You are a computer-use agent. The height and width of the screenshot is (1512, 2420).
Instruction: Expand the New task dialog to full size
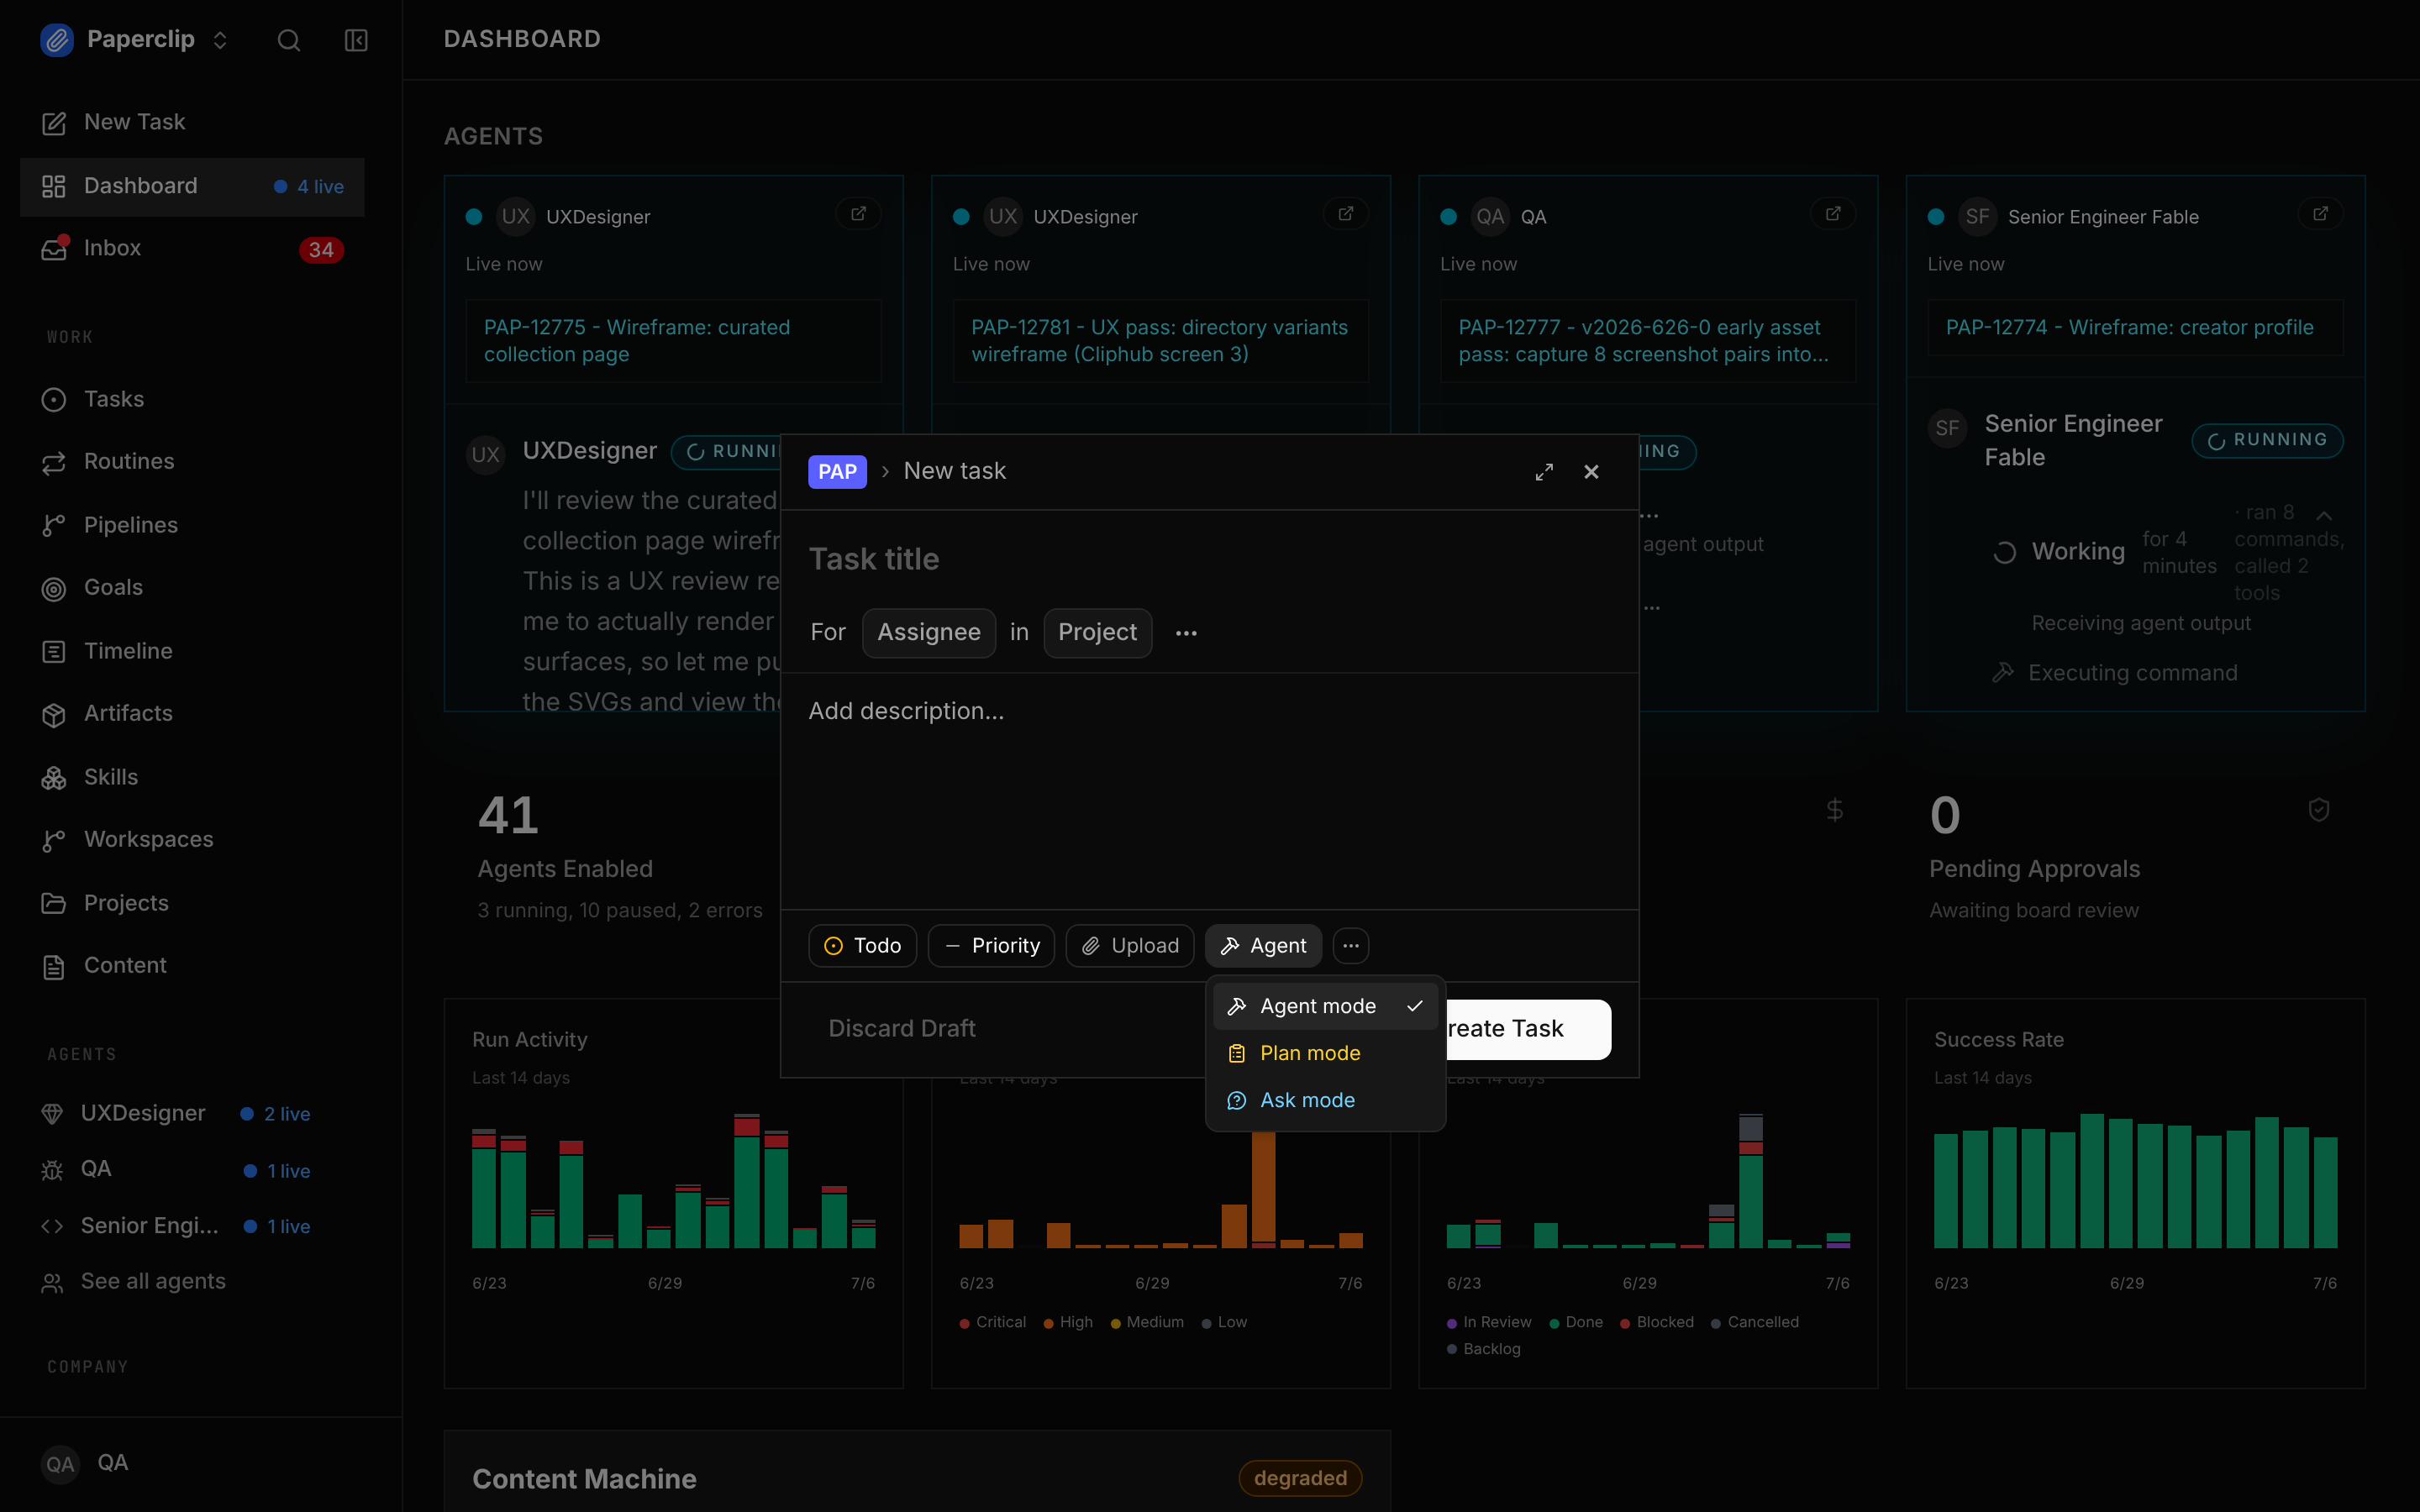[x=1544, y=472]
